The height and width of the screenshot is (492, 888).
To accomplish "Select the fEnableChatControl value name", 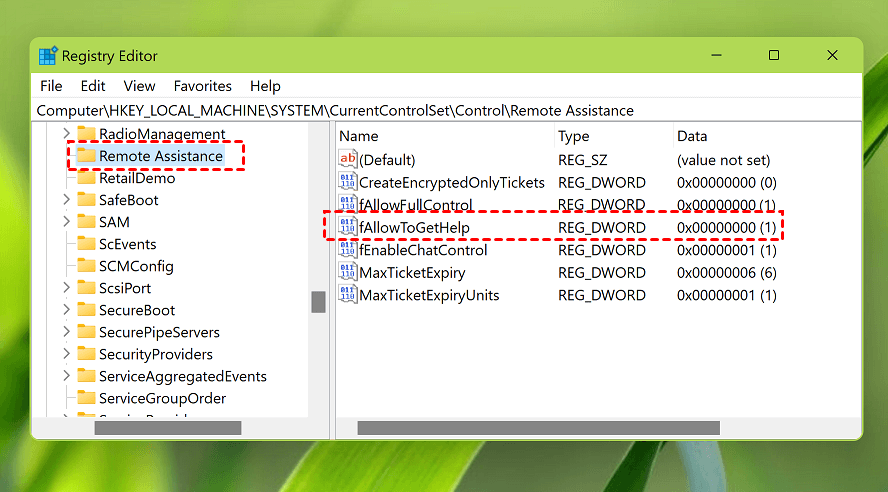I will 421,250.
